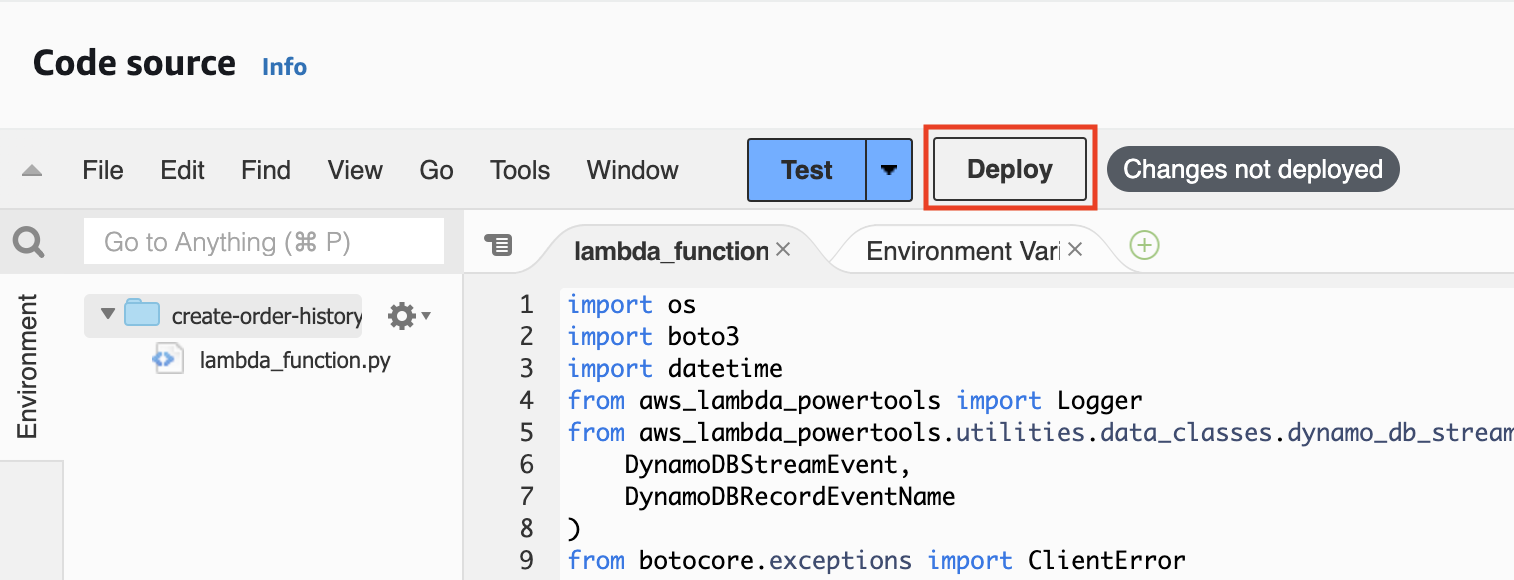This screenshot has width=1514, height=580.
Task: Open the file tree gear settings menu
Action: [409, 316]
